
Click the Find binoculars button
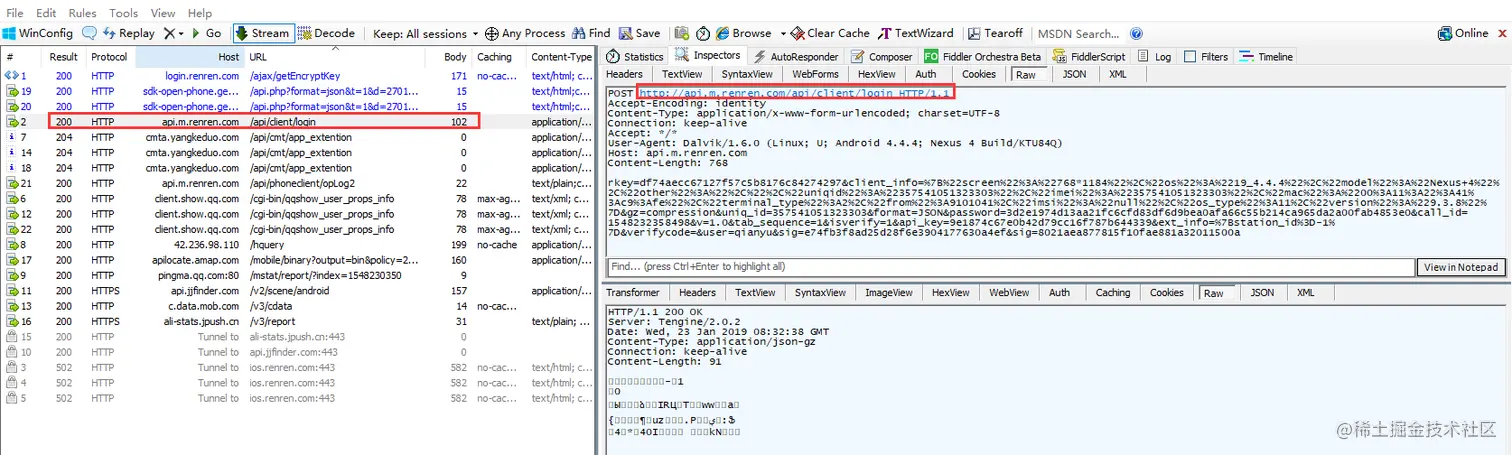[592, 33]
